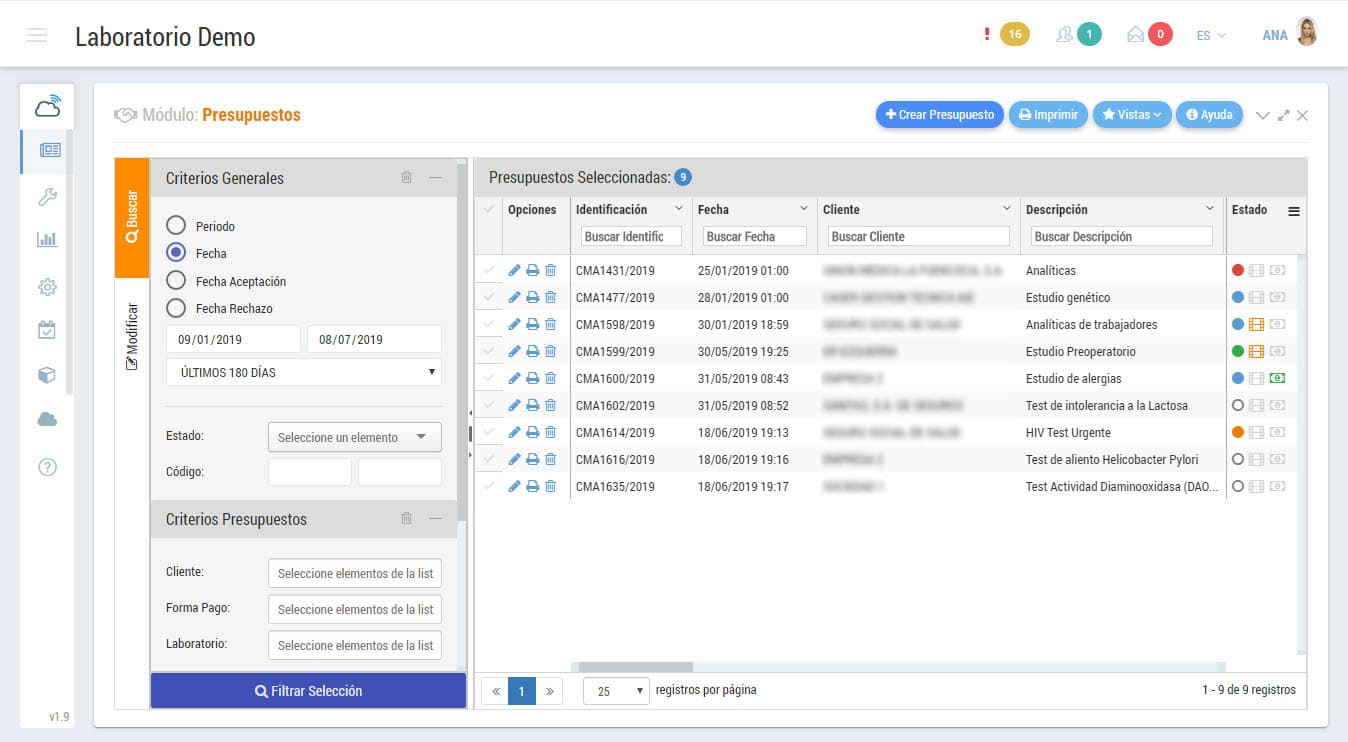Delete budget CMA1598/2019 with trash icon
Screen dimensions: 1348x742
(550, 324)
